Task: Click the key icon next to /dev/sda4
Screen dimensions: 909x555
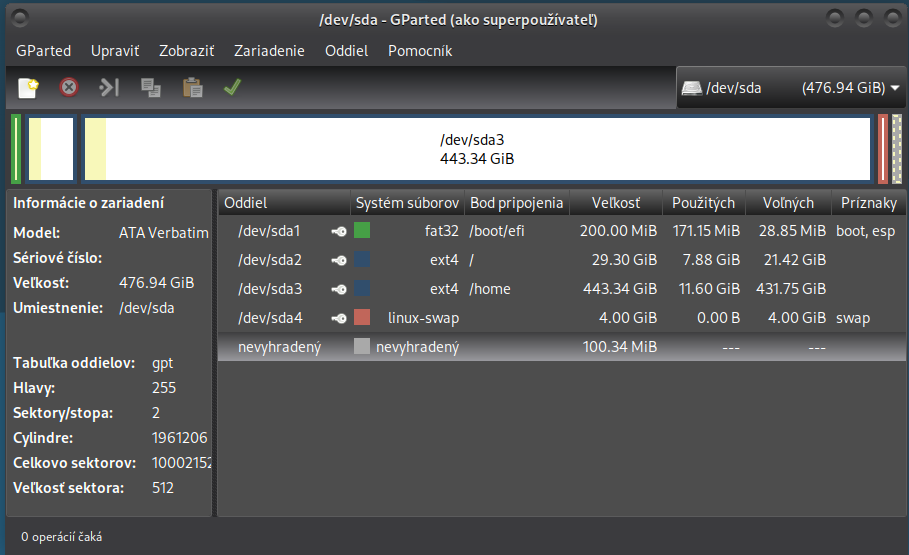Action: tap(340, 319)
